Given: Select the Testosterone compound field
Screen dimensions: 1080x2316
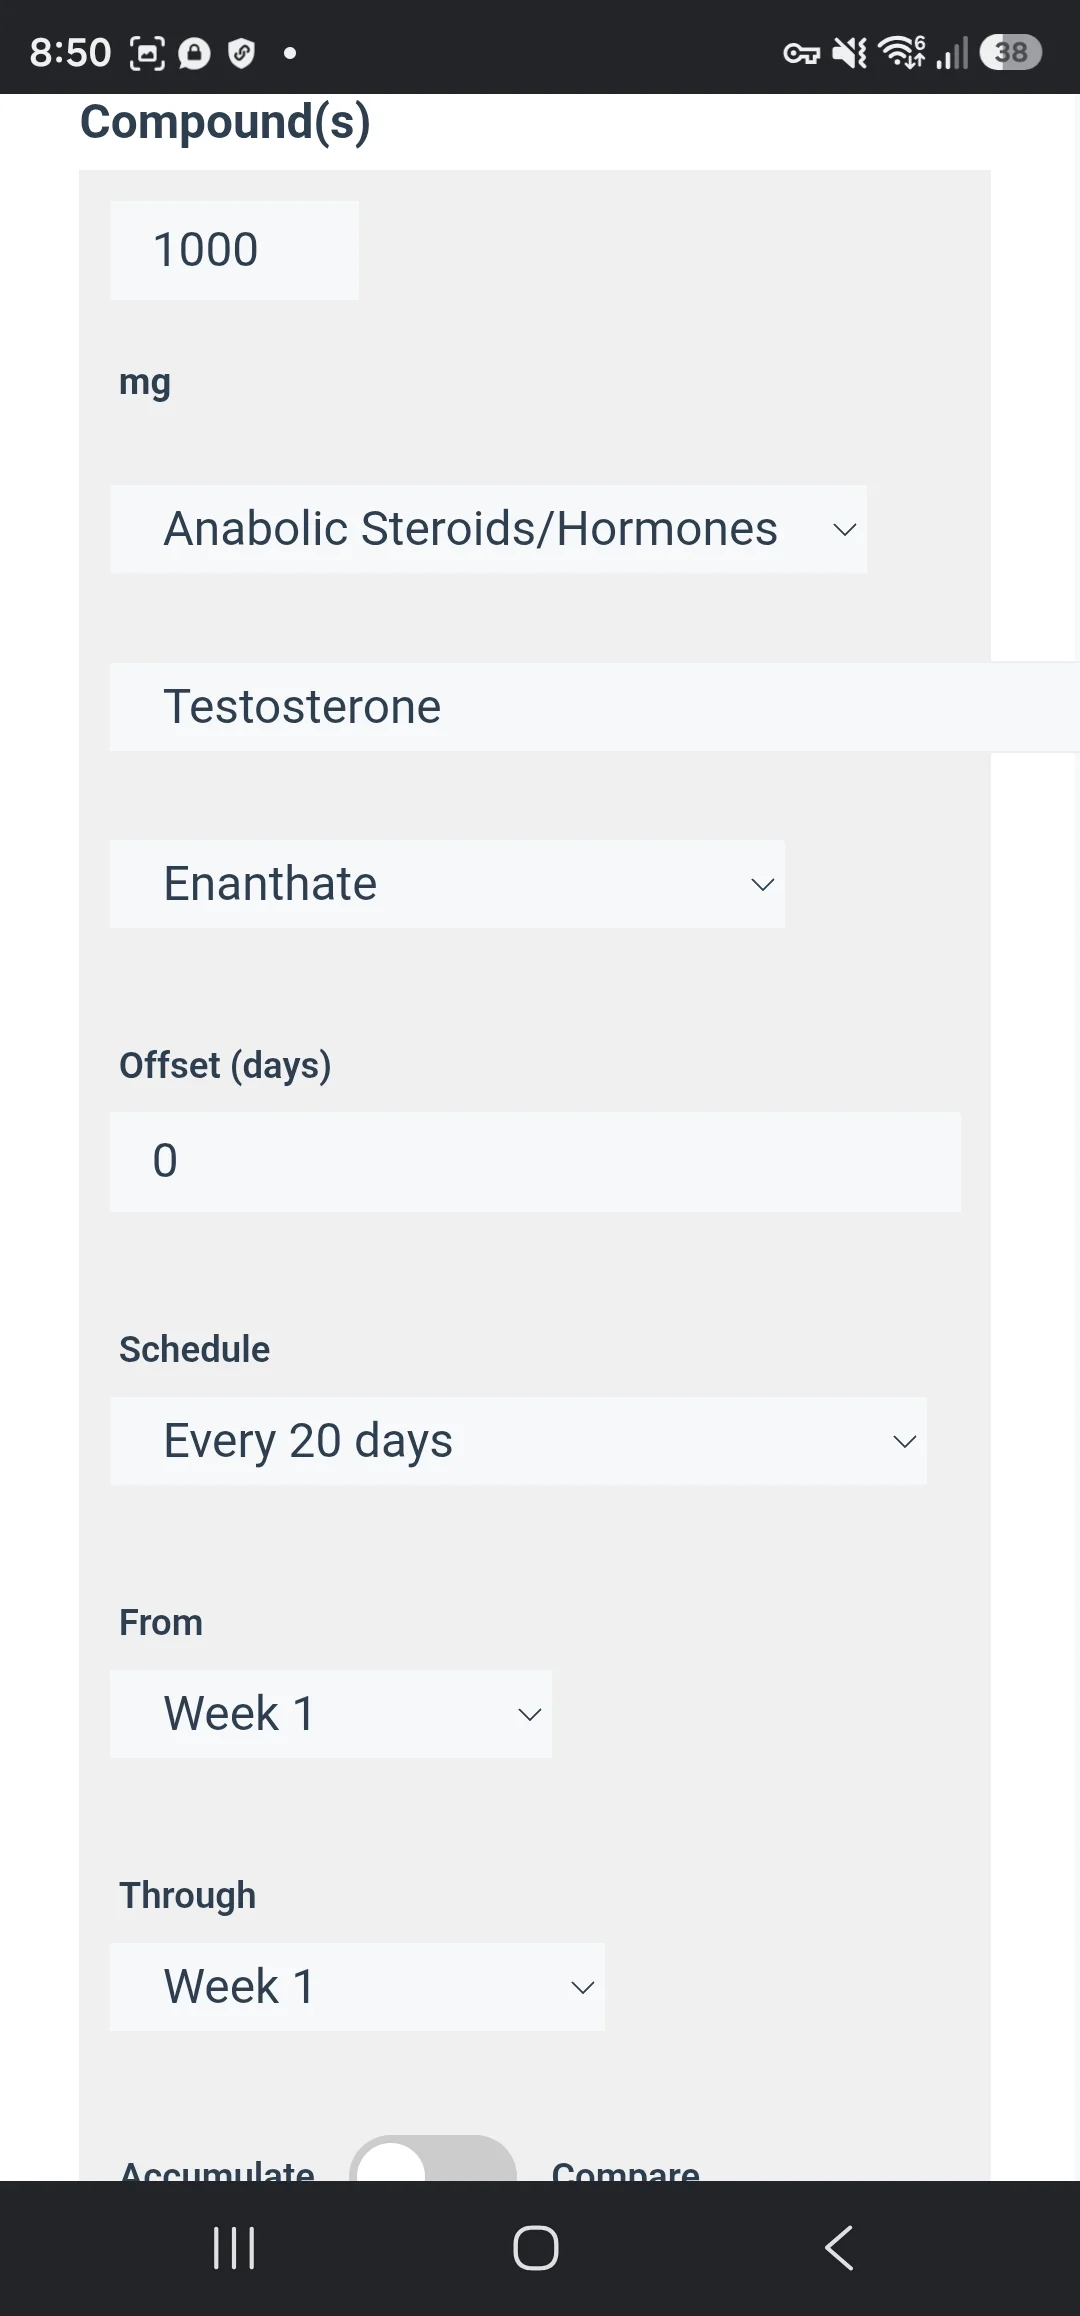Looking at the screenshot, I should coord(594,707).
